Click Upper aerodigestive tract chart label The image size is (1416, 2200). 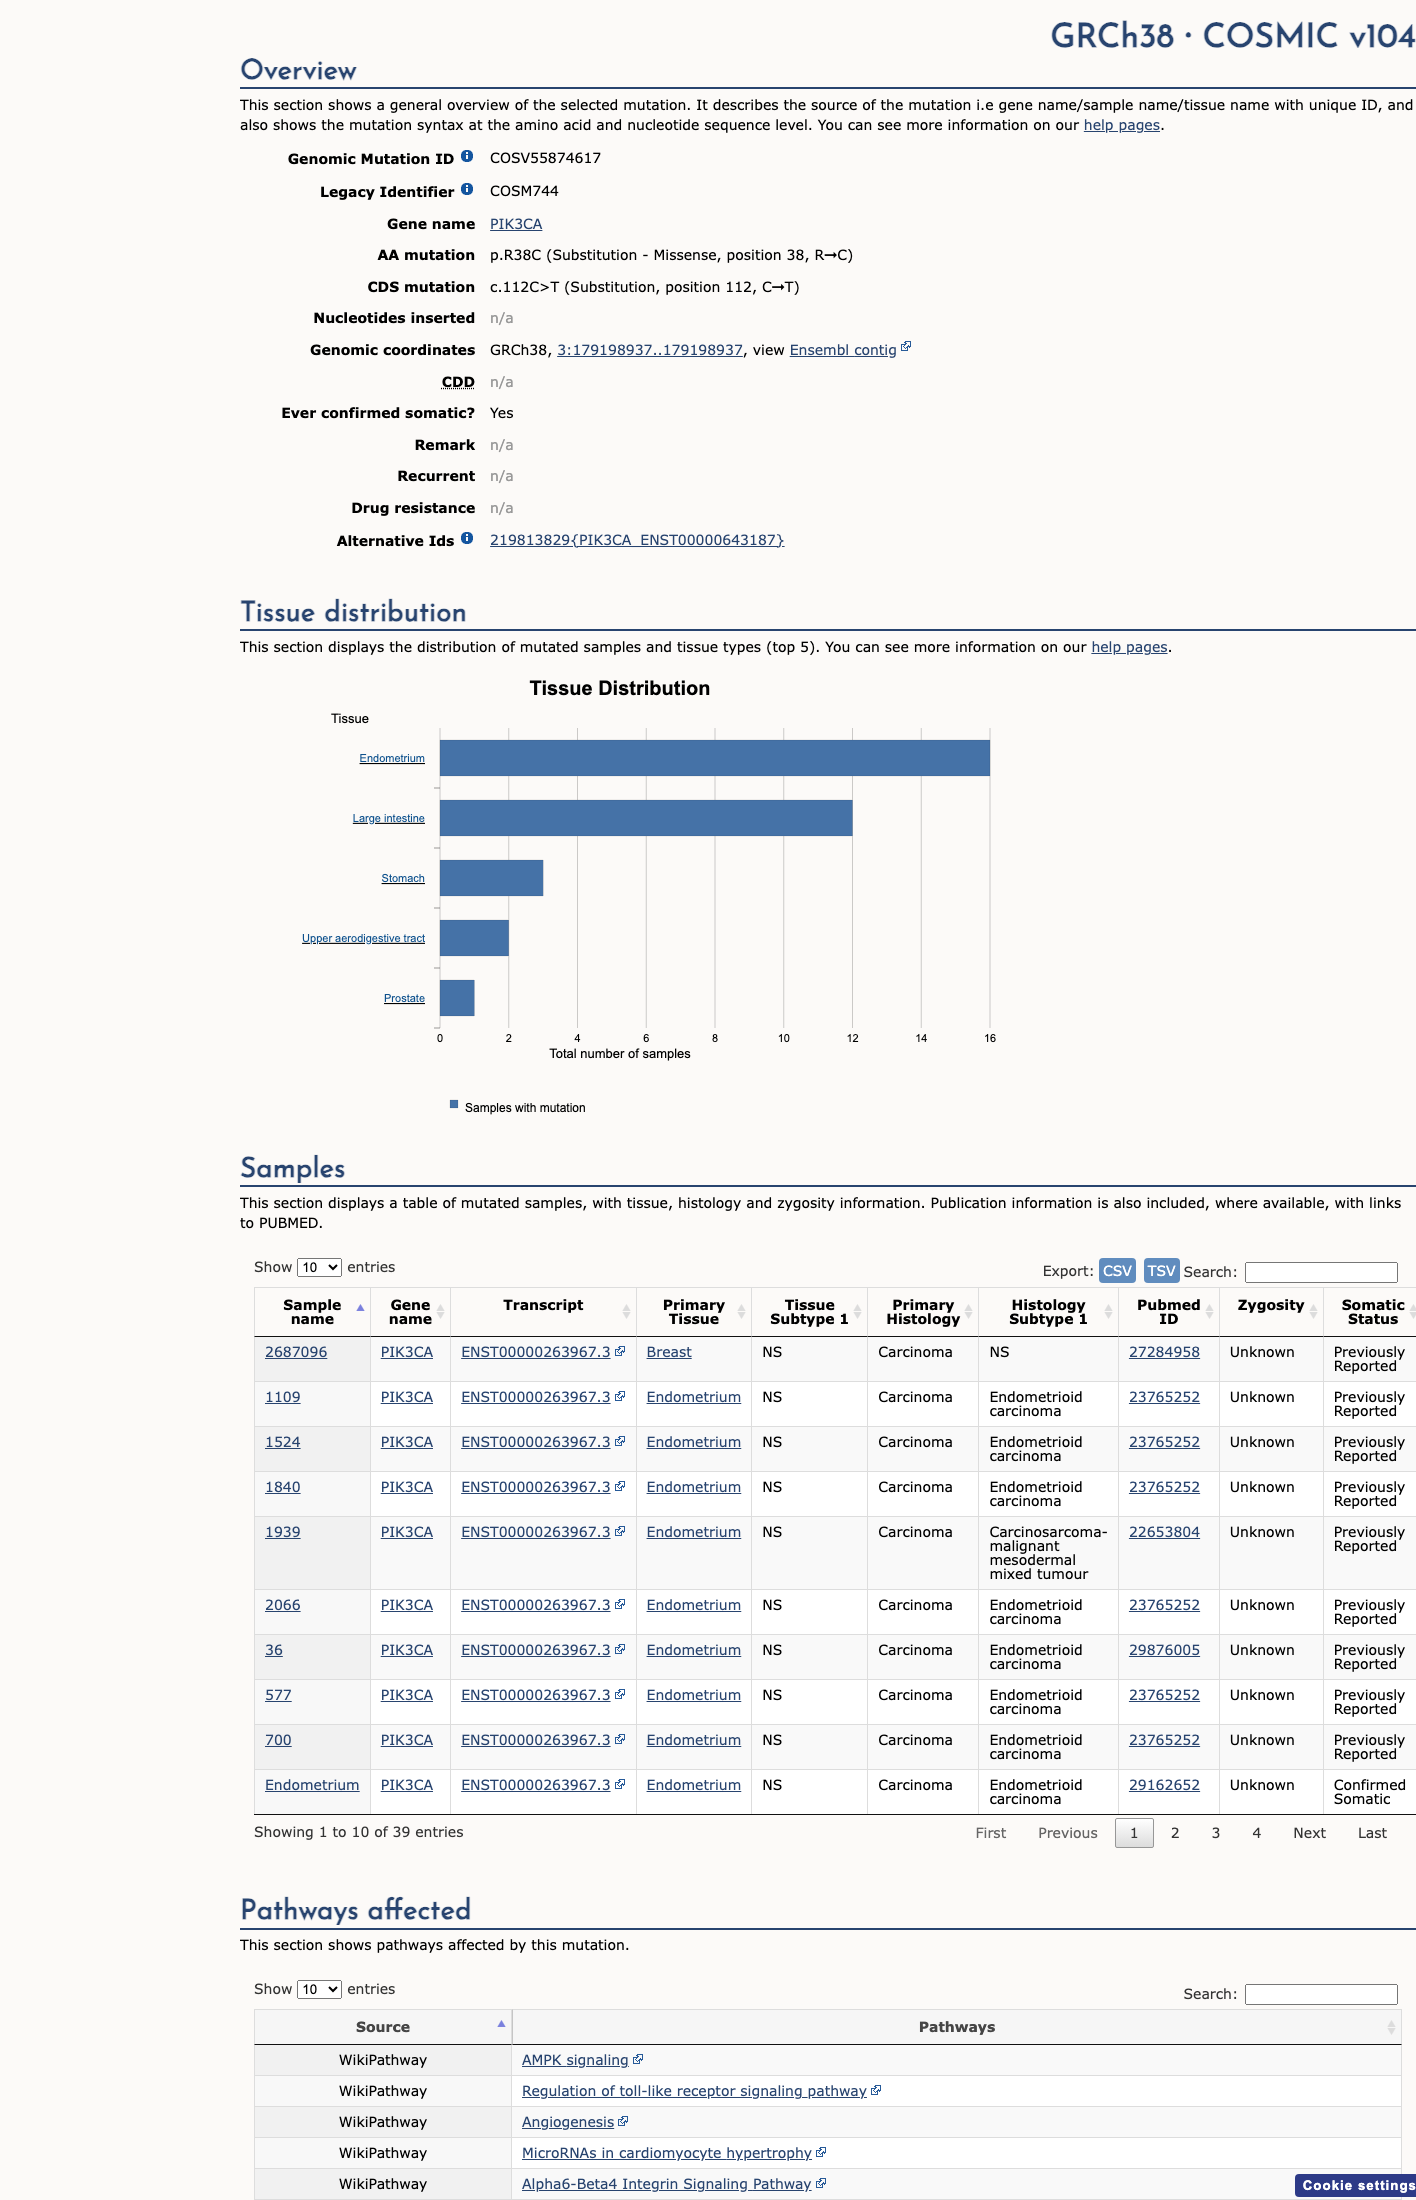pyautogui.click(x=363, y=938)
